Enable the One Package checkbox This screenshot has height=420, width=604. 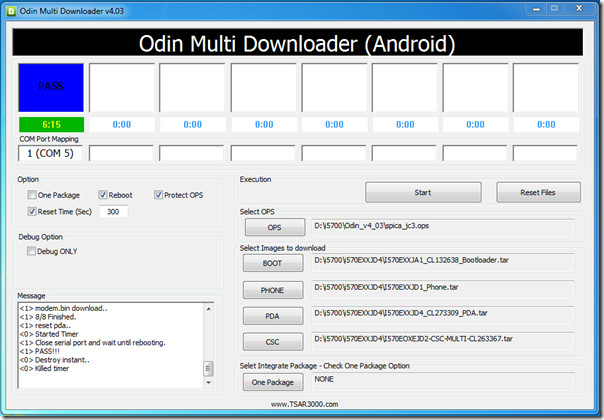tap(32, 195)
